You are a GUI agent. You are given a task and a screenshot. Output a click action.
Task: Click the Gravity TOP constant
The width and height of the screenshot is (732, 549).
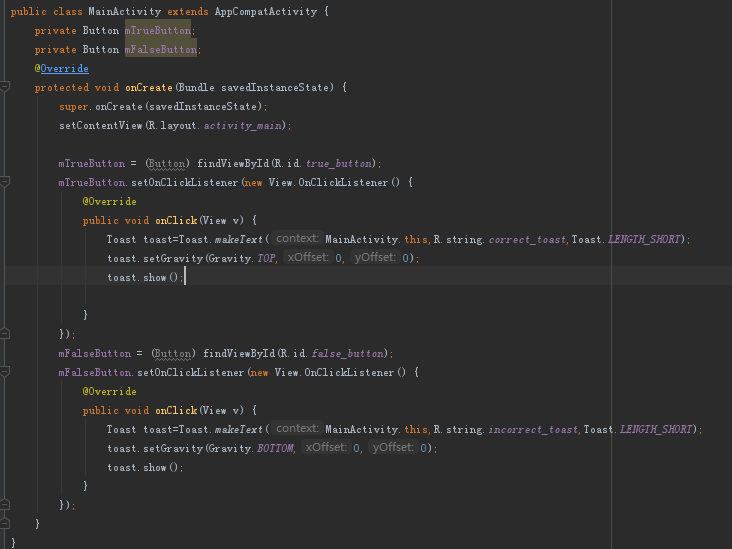266,259
